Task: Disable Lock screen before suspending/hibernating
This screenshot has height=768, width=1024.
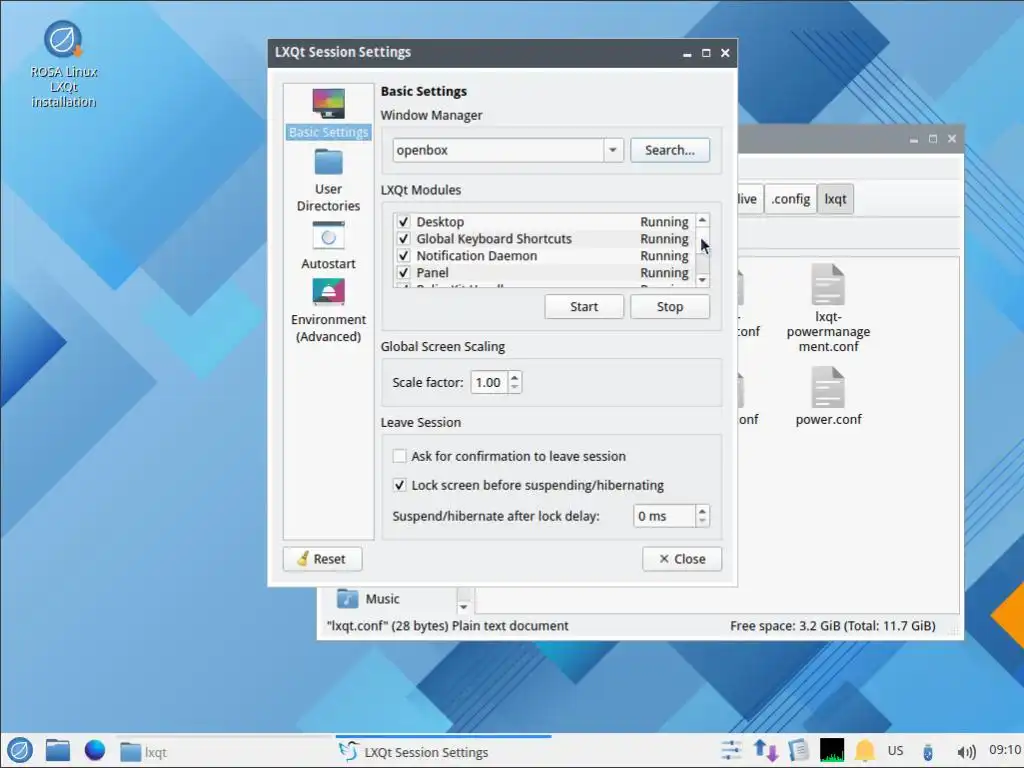Action: coord(399,485)
